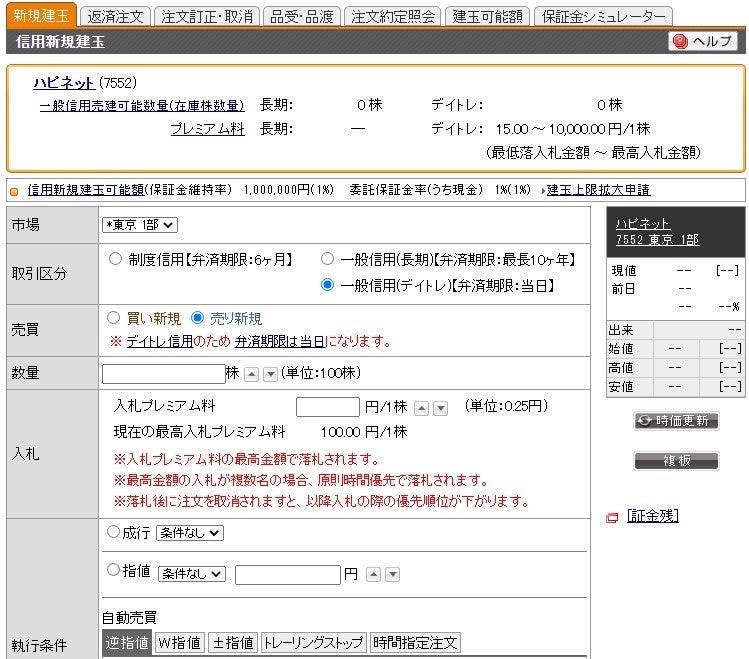Switch to 保証金シミュレーター tab
The width and height of the screenshot is (749, 659).
point(603,17)
